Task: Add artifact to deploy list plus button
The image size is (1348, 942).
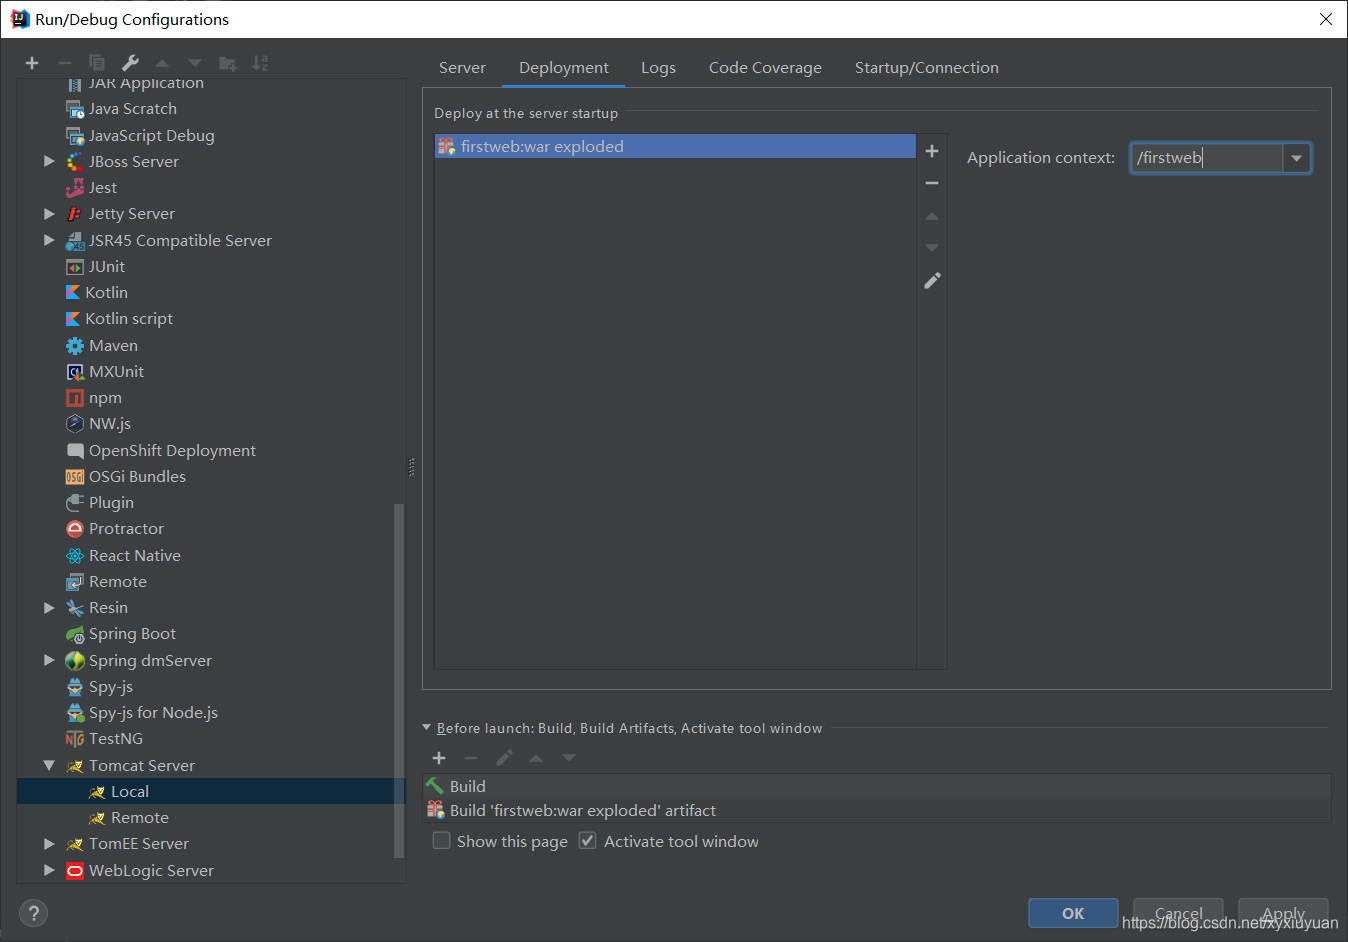Action: (x=932, y=151)
